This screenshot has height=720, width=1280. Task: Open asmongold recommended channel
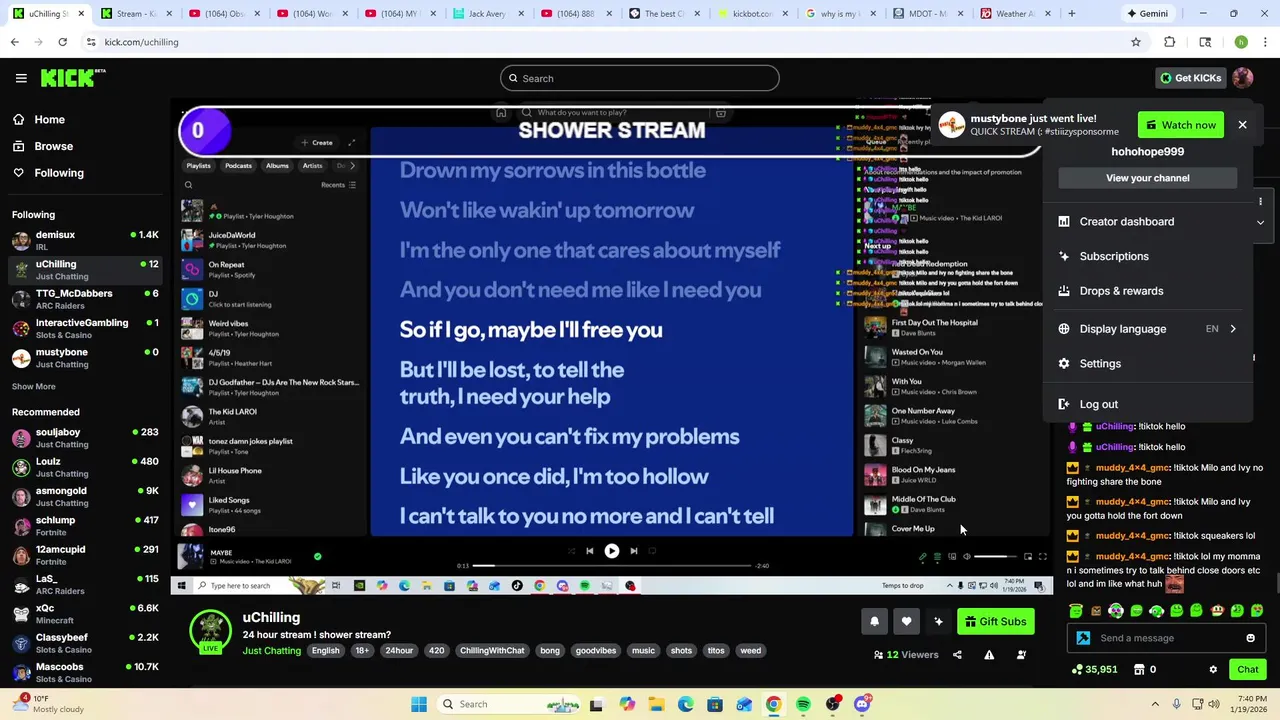point(84,497)
